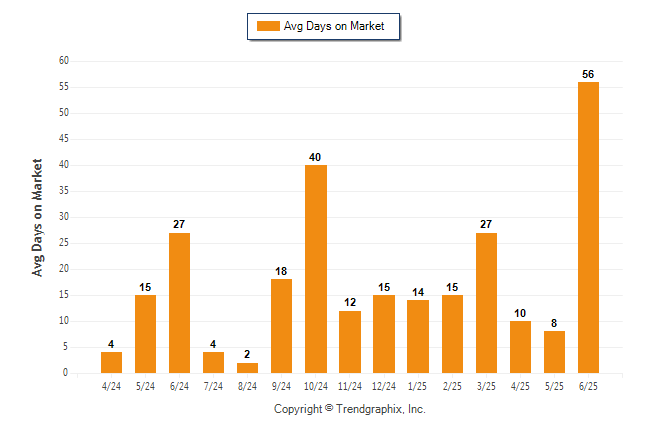Click the 3/25 bar valued at 27
646x434 pixels.
coord(486,303)
